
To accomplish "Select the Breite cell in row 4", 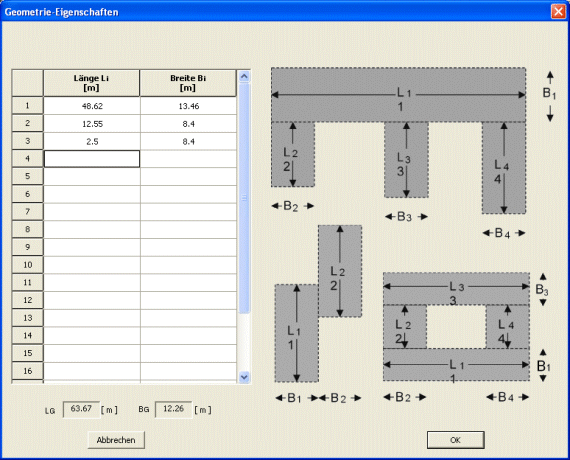I will click(x=188, y=159).
